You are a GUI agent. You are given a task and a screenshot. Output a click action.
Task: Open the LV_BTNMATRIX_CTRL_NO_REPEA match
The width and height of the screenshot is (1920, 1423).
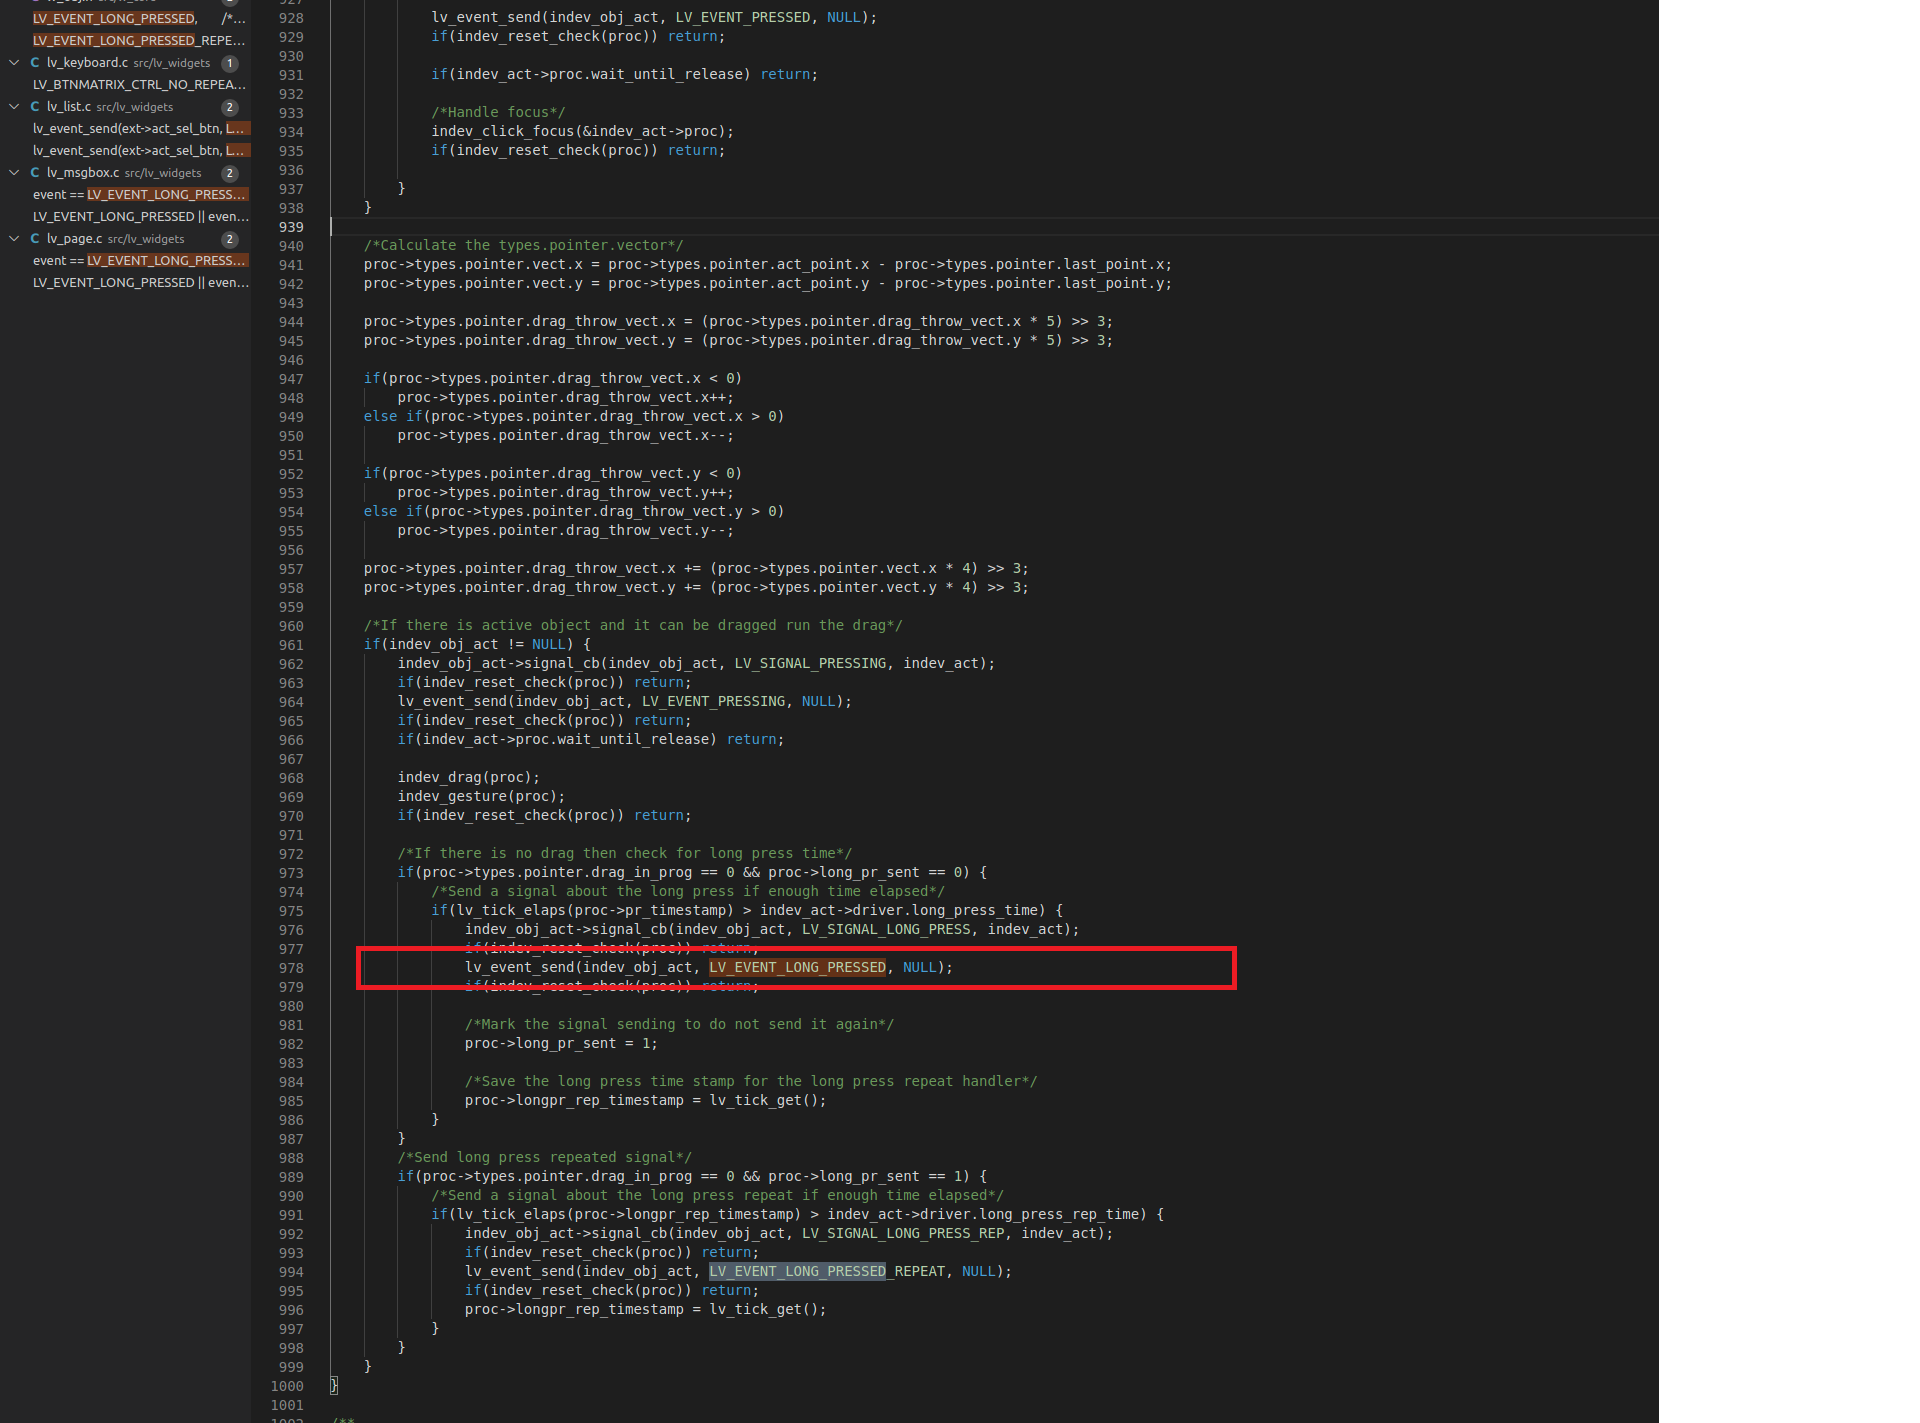tap(137, 84)
